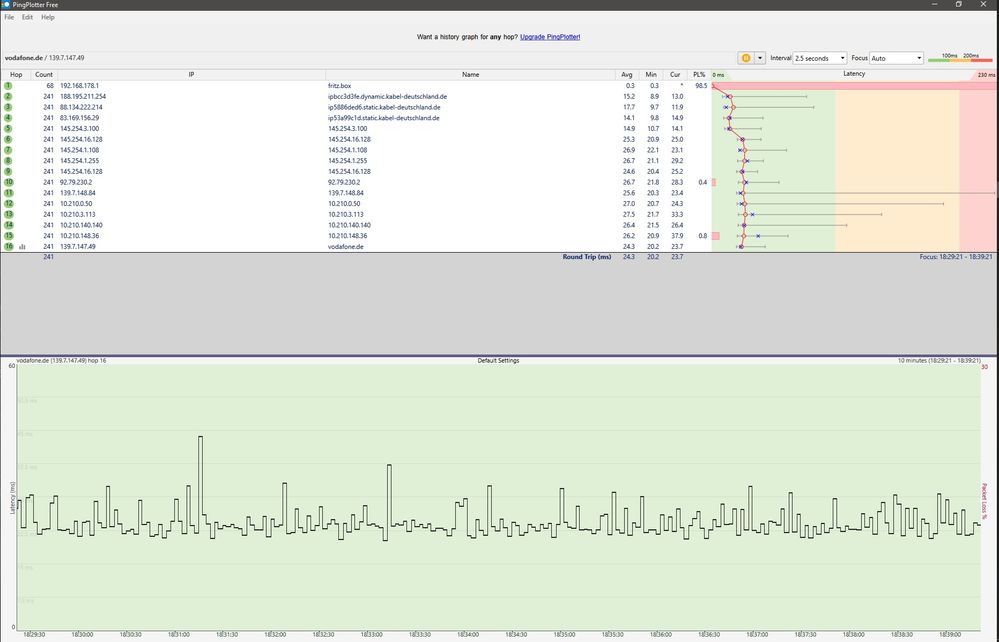The width and height of the screenshot is (999, 642).
Task: Select IP 10.210.140.140 in IP column
Action: [x=81, y=225]
